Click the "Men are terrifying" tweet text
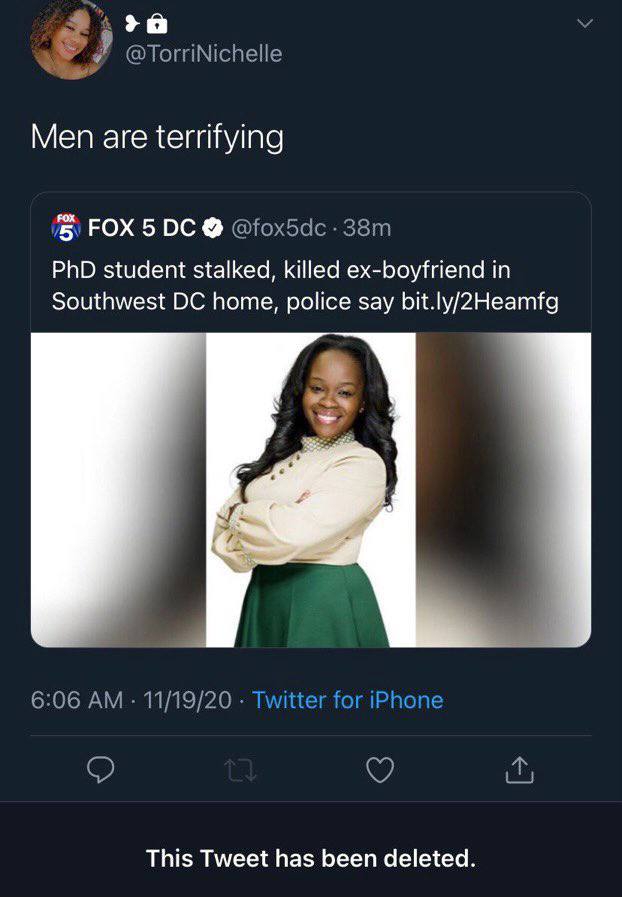Screen dimensions: 622x897 pos(157,136)
